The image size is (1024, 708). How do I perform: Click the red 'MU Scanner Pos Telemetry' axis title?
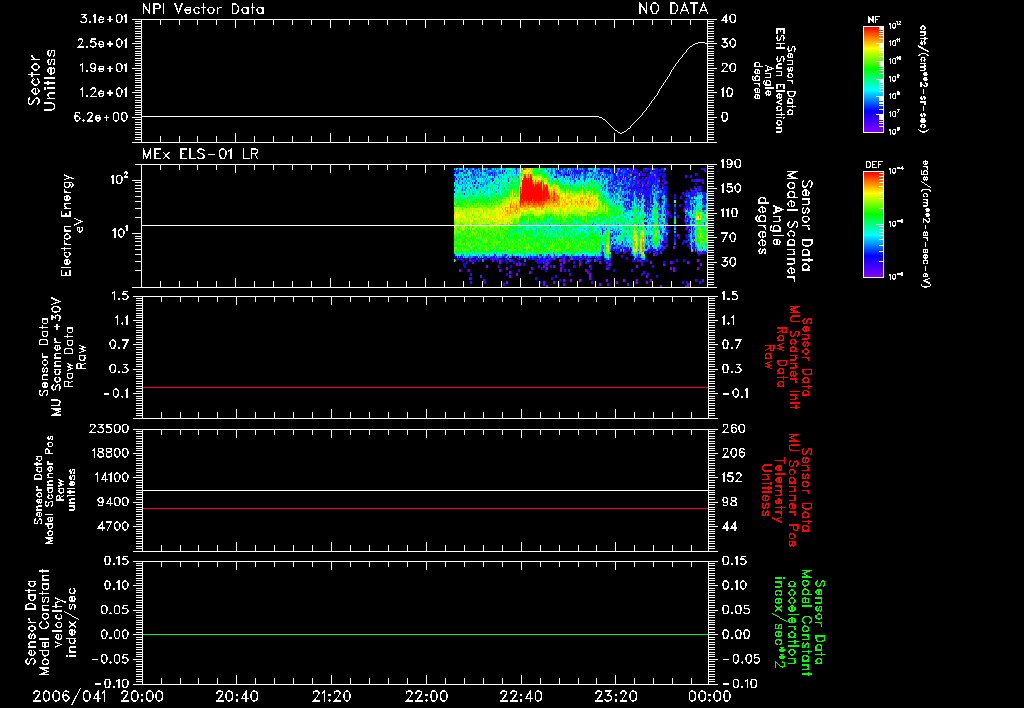[786, 490]
